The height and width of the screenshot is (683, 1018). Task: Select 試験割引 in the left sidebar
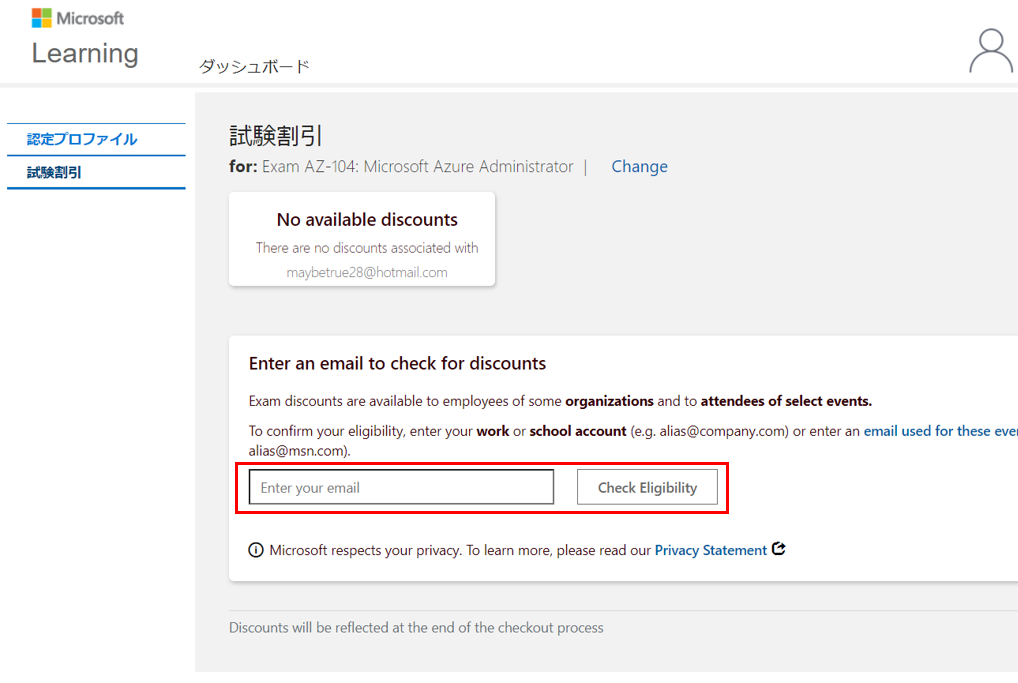click(55, 172)
